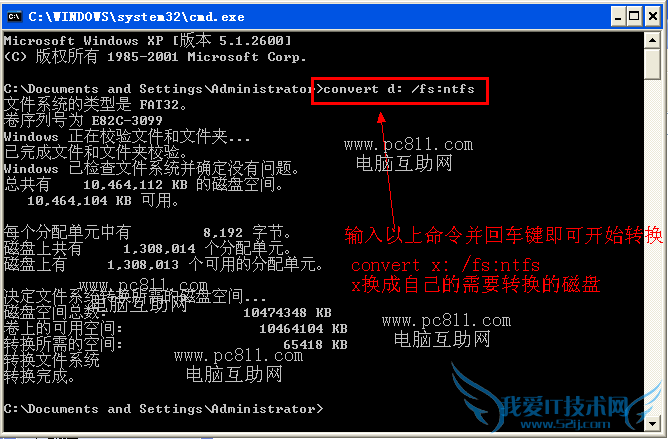Click the 转换完成 output line
Screen dimensions: 668x439
(x=39, y=377)
